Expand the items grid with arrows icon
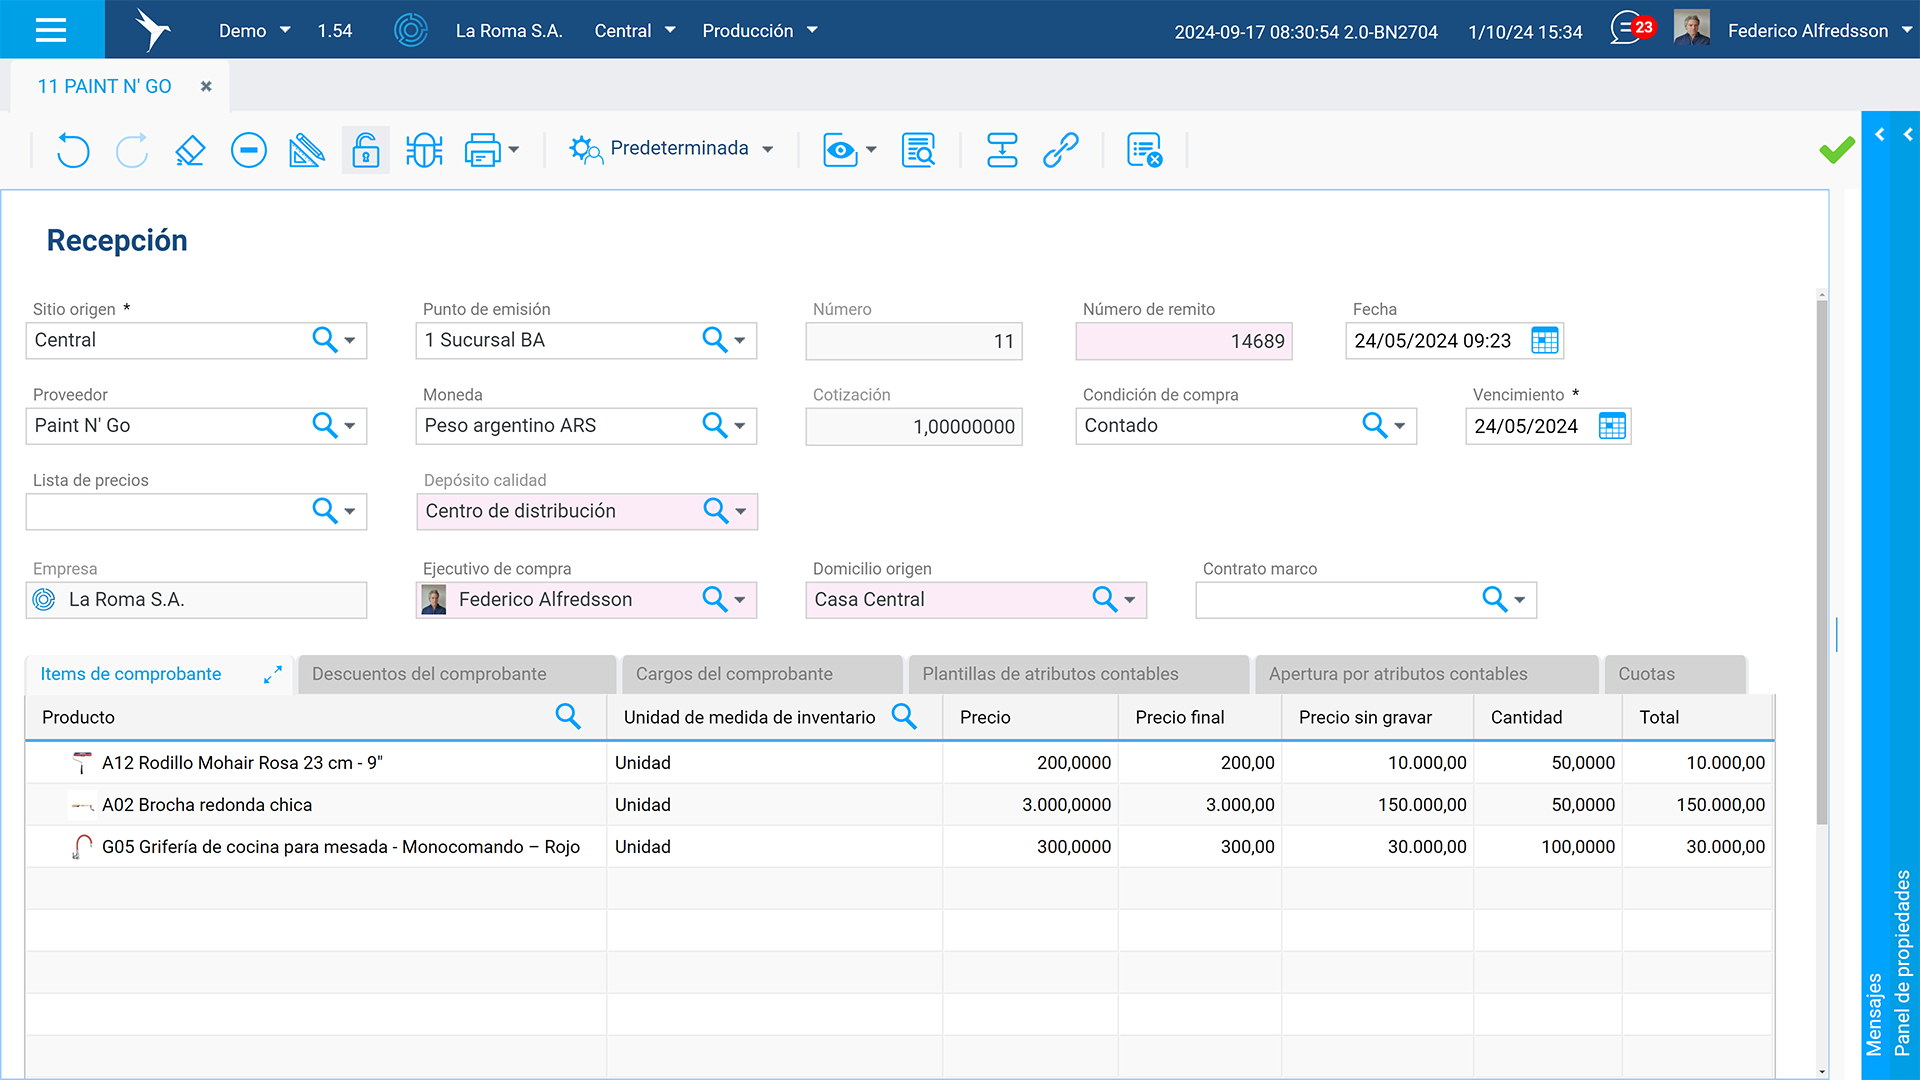The width and height of the screenshot is (1920, 1080). pyautogui.click(x=272, y=676)
